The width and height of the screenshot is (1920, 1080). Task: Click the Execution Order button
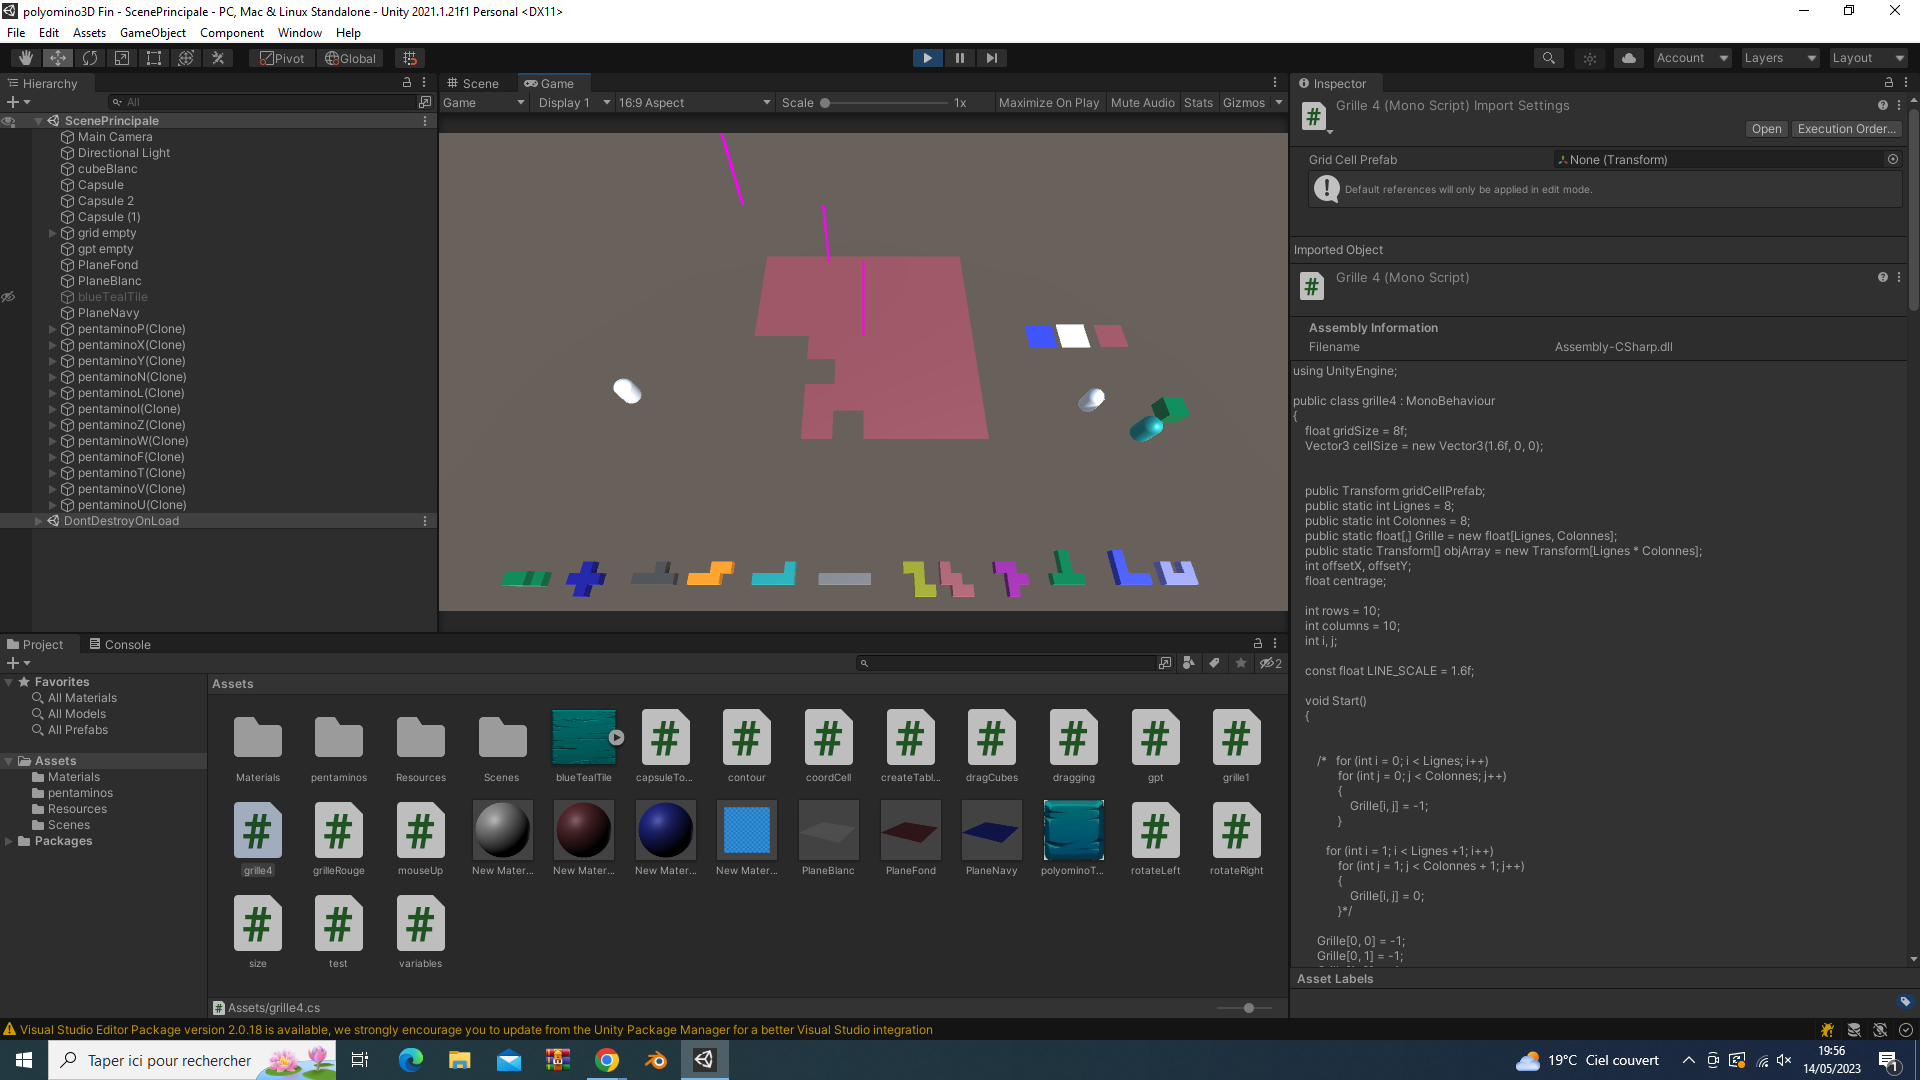coord(1845,129)
